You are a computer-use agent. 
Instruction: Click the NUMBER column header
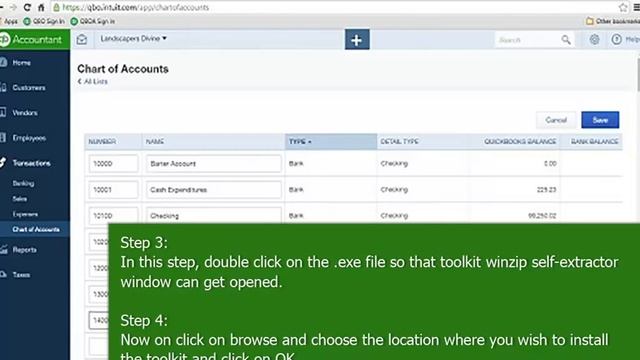(102, 142)
